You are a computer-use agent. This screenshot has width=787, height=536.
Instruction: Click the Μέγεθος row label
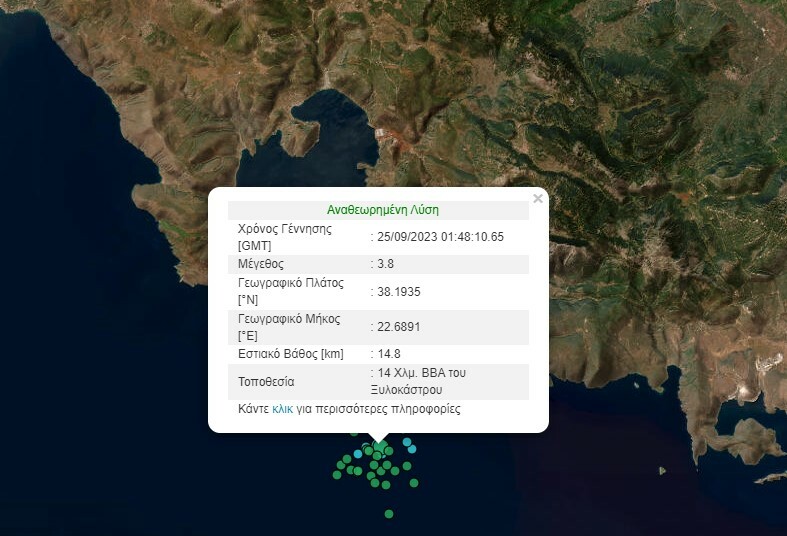click(261, 264)
